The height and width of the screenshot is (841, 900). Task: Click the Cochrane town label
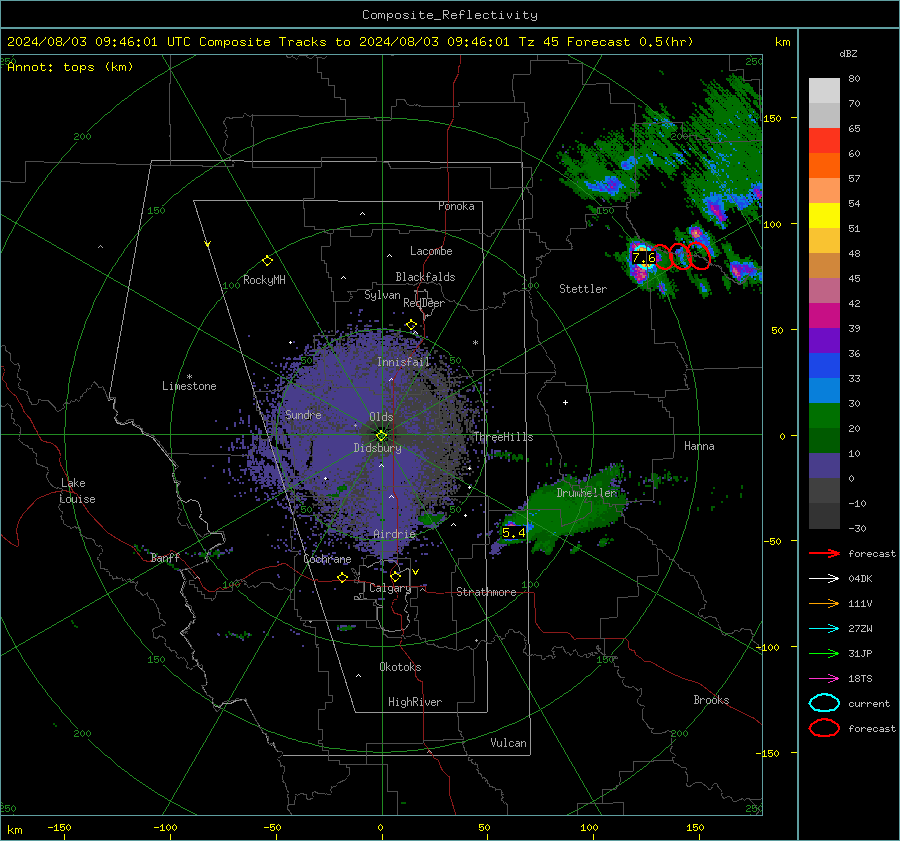coord(327,559)
